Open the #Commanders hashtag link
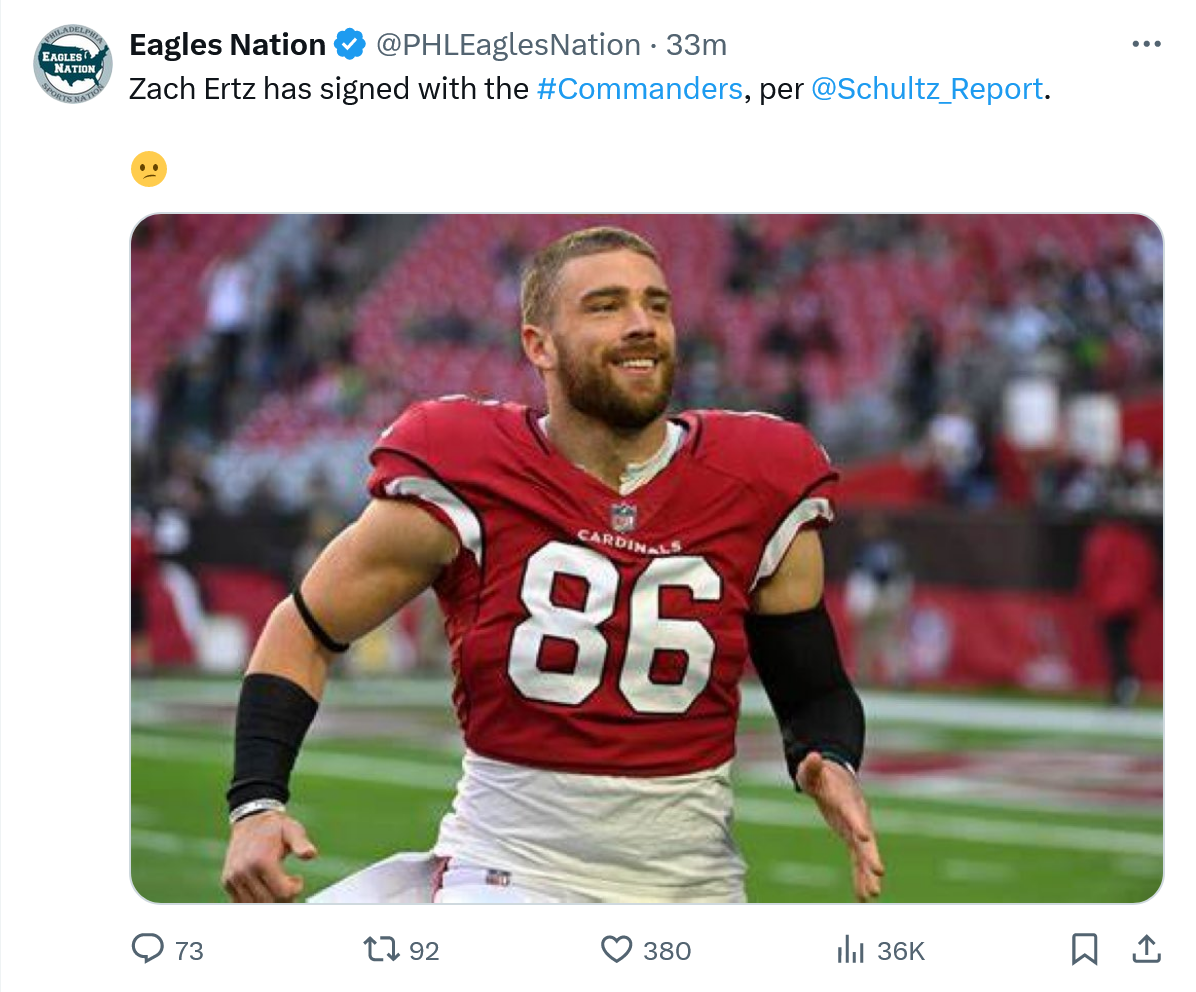Viewport: 1196px width, 992px height. pos(639,89)
